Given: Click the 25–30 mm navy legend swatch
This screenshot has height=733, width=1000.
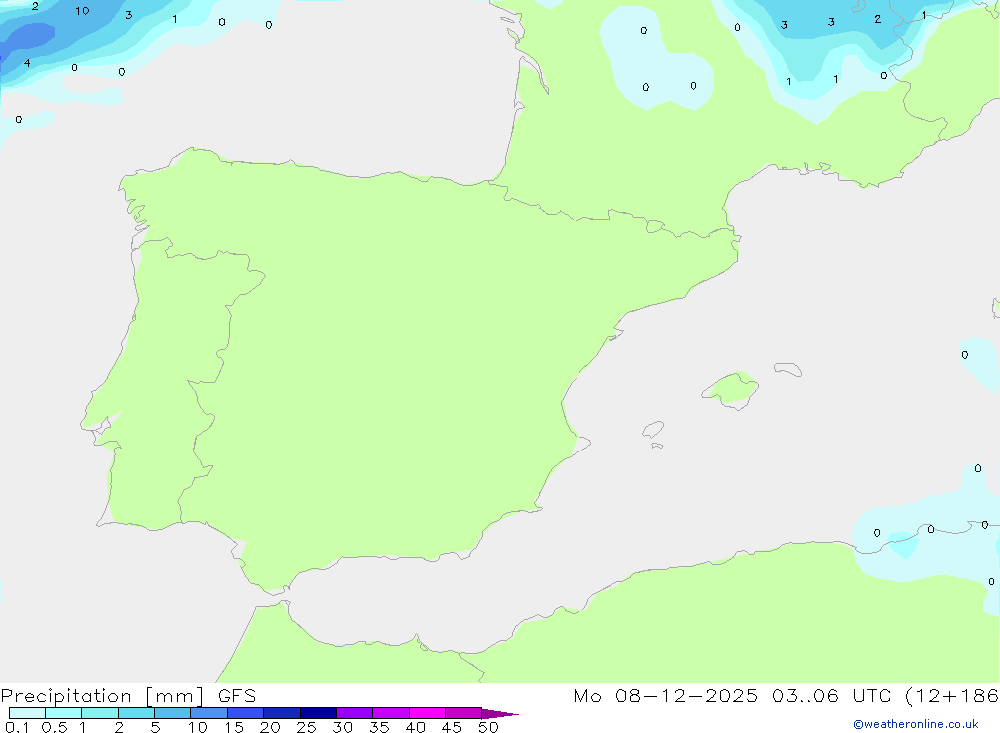Looking at the screenshot, I should point(318,713).
